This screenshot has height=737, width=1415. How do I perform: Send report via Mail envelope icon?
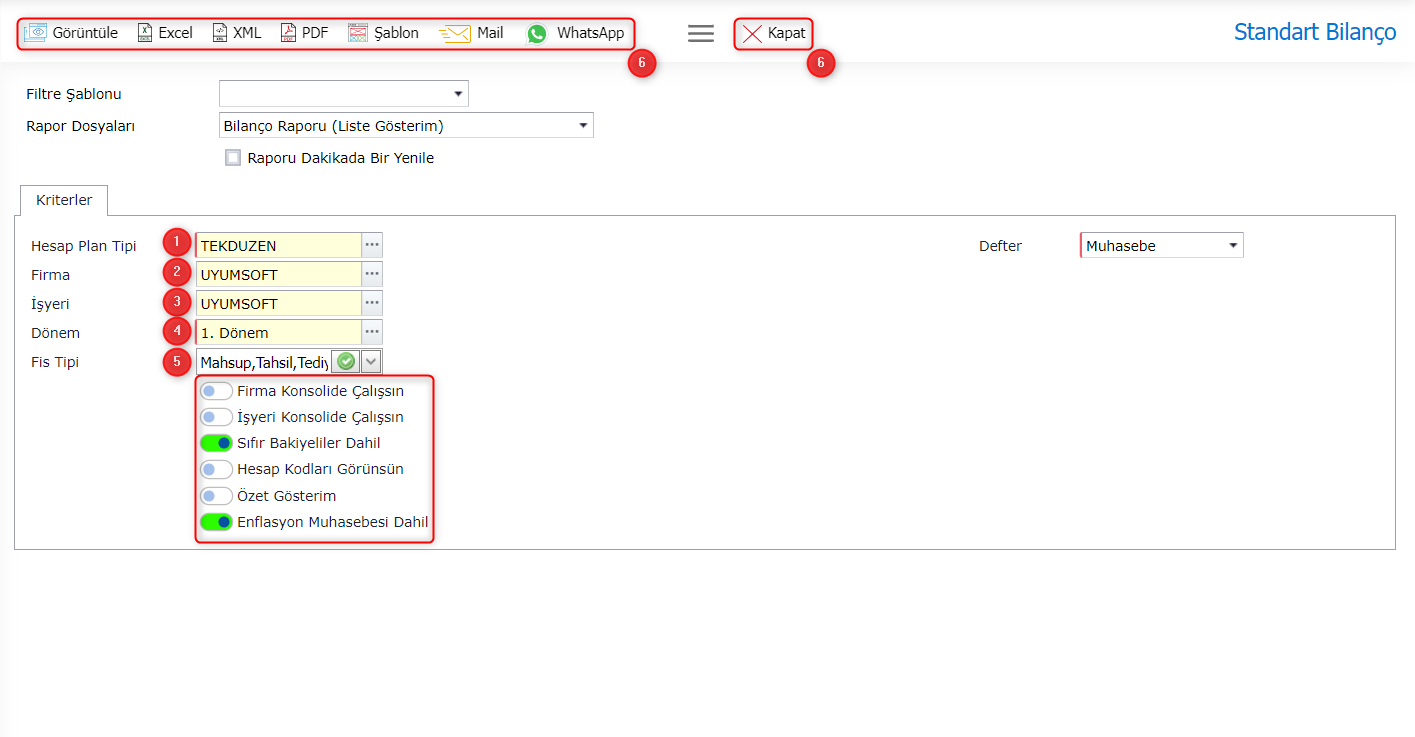455,33
